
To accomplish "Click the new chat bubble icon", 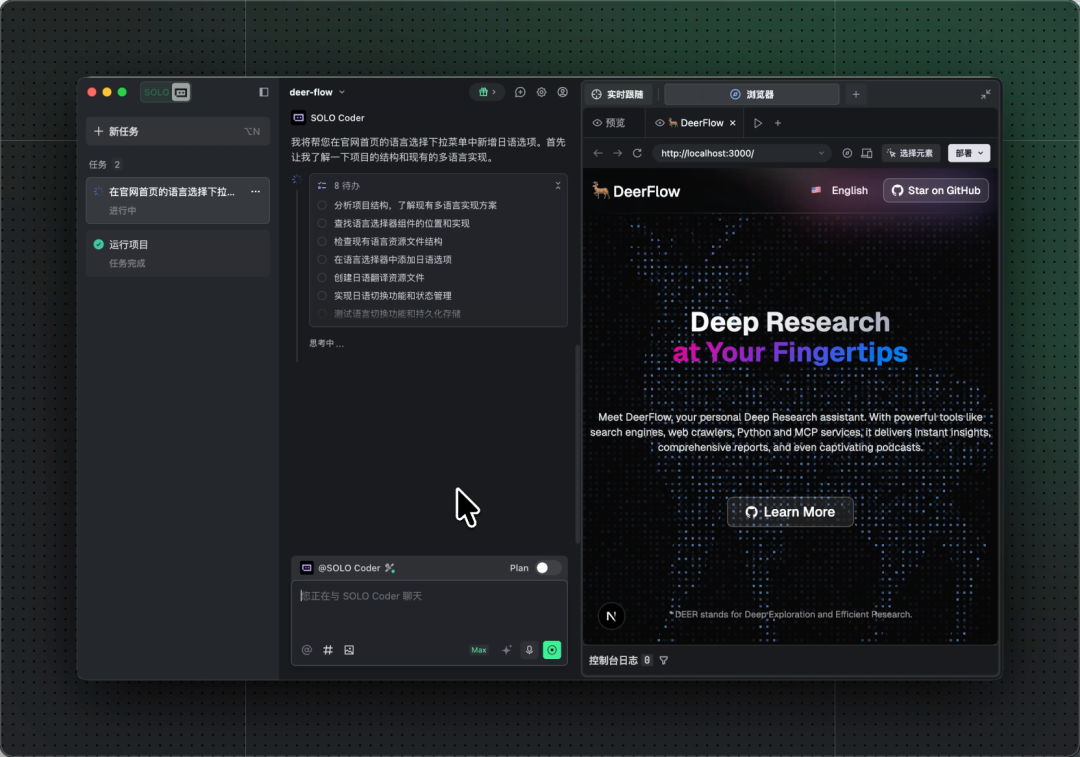I will 520,92.
